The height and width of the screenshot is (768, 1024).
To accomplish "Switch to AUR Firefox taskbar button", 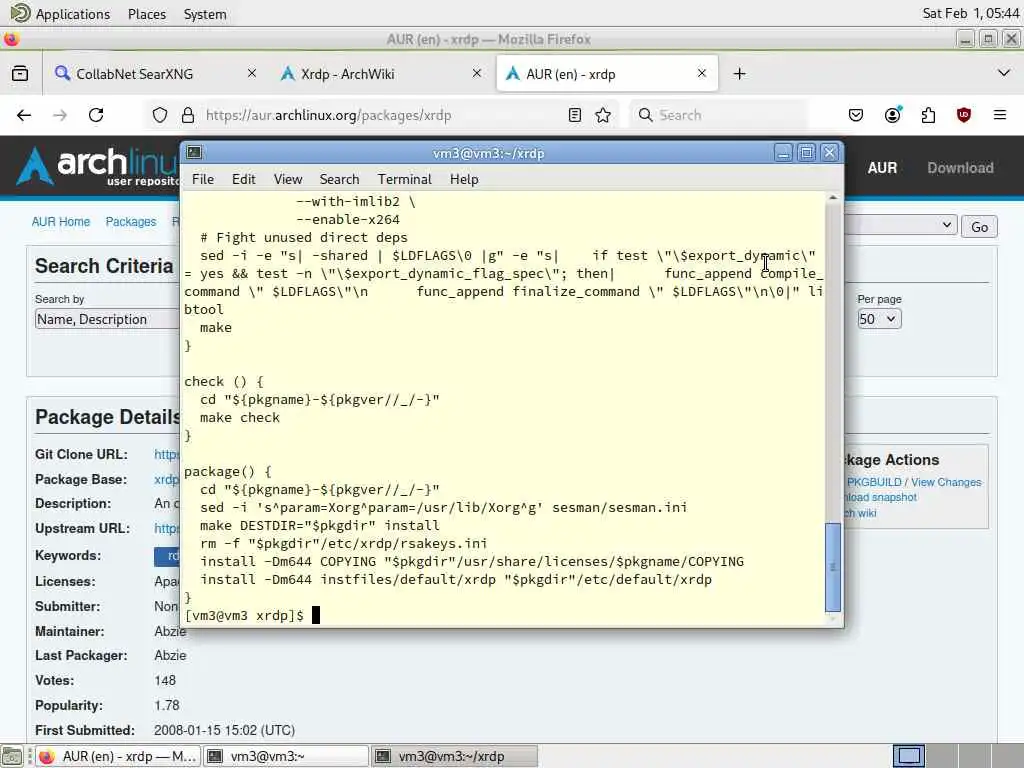I will pyautogui.click(x=118, y=756).
